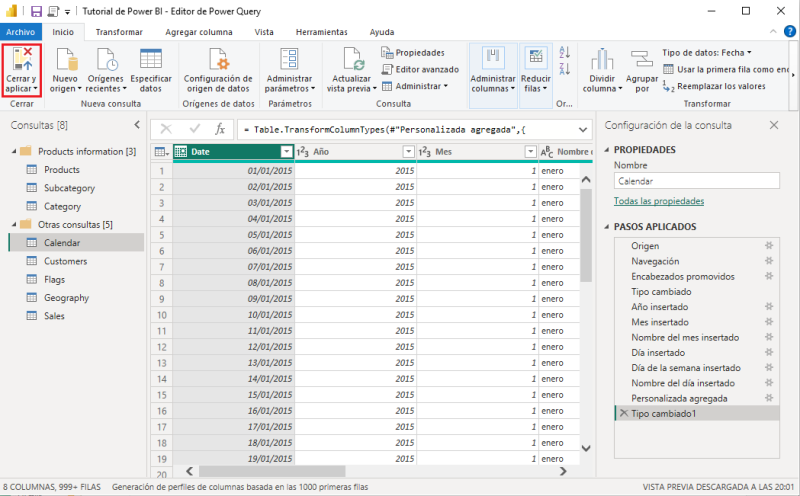Switch to the Transformar tab
The height and width of the screenshot is (496, 800).
point(119,32)
